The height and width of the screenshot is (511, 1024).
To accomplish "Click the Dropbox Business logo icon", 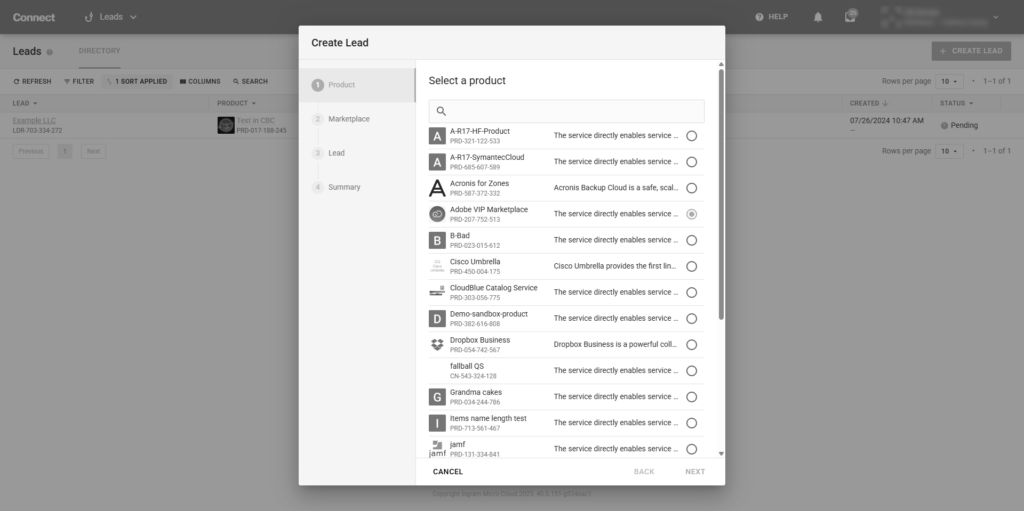I will tap(437, 345).
